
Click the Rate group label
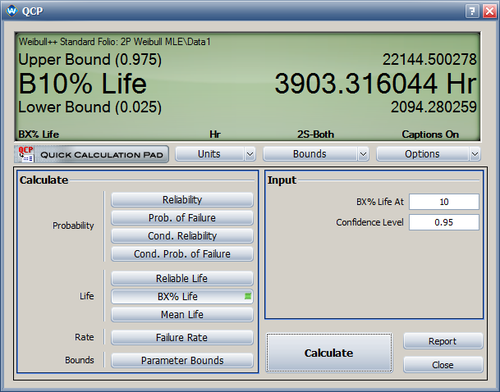point(84,337)
